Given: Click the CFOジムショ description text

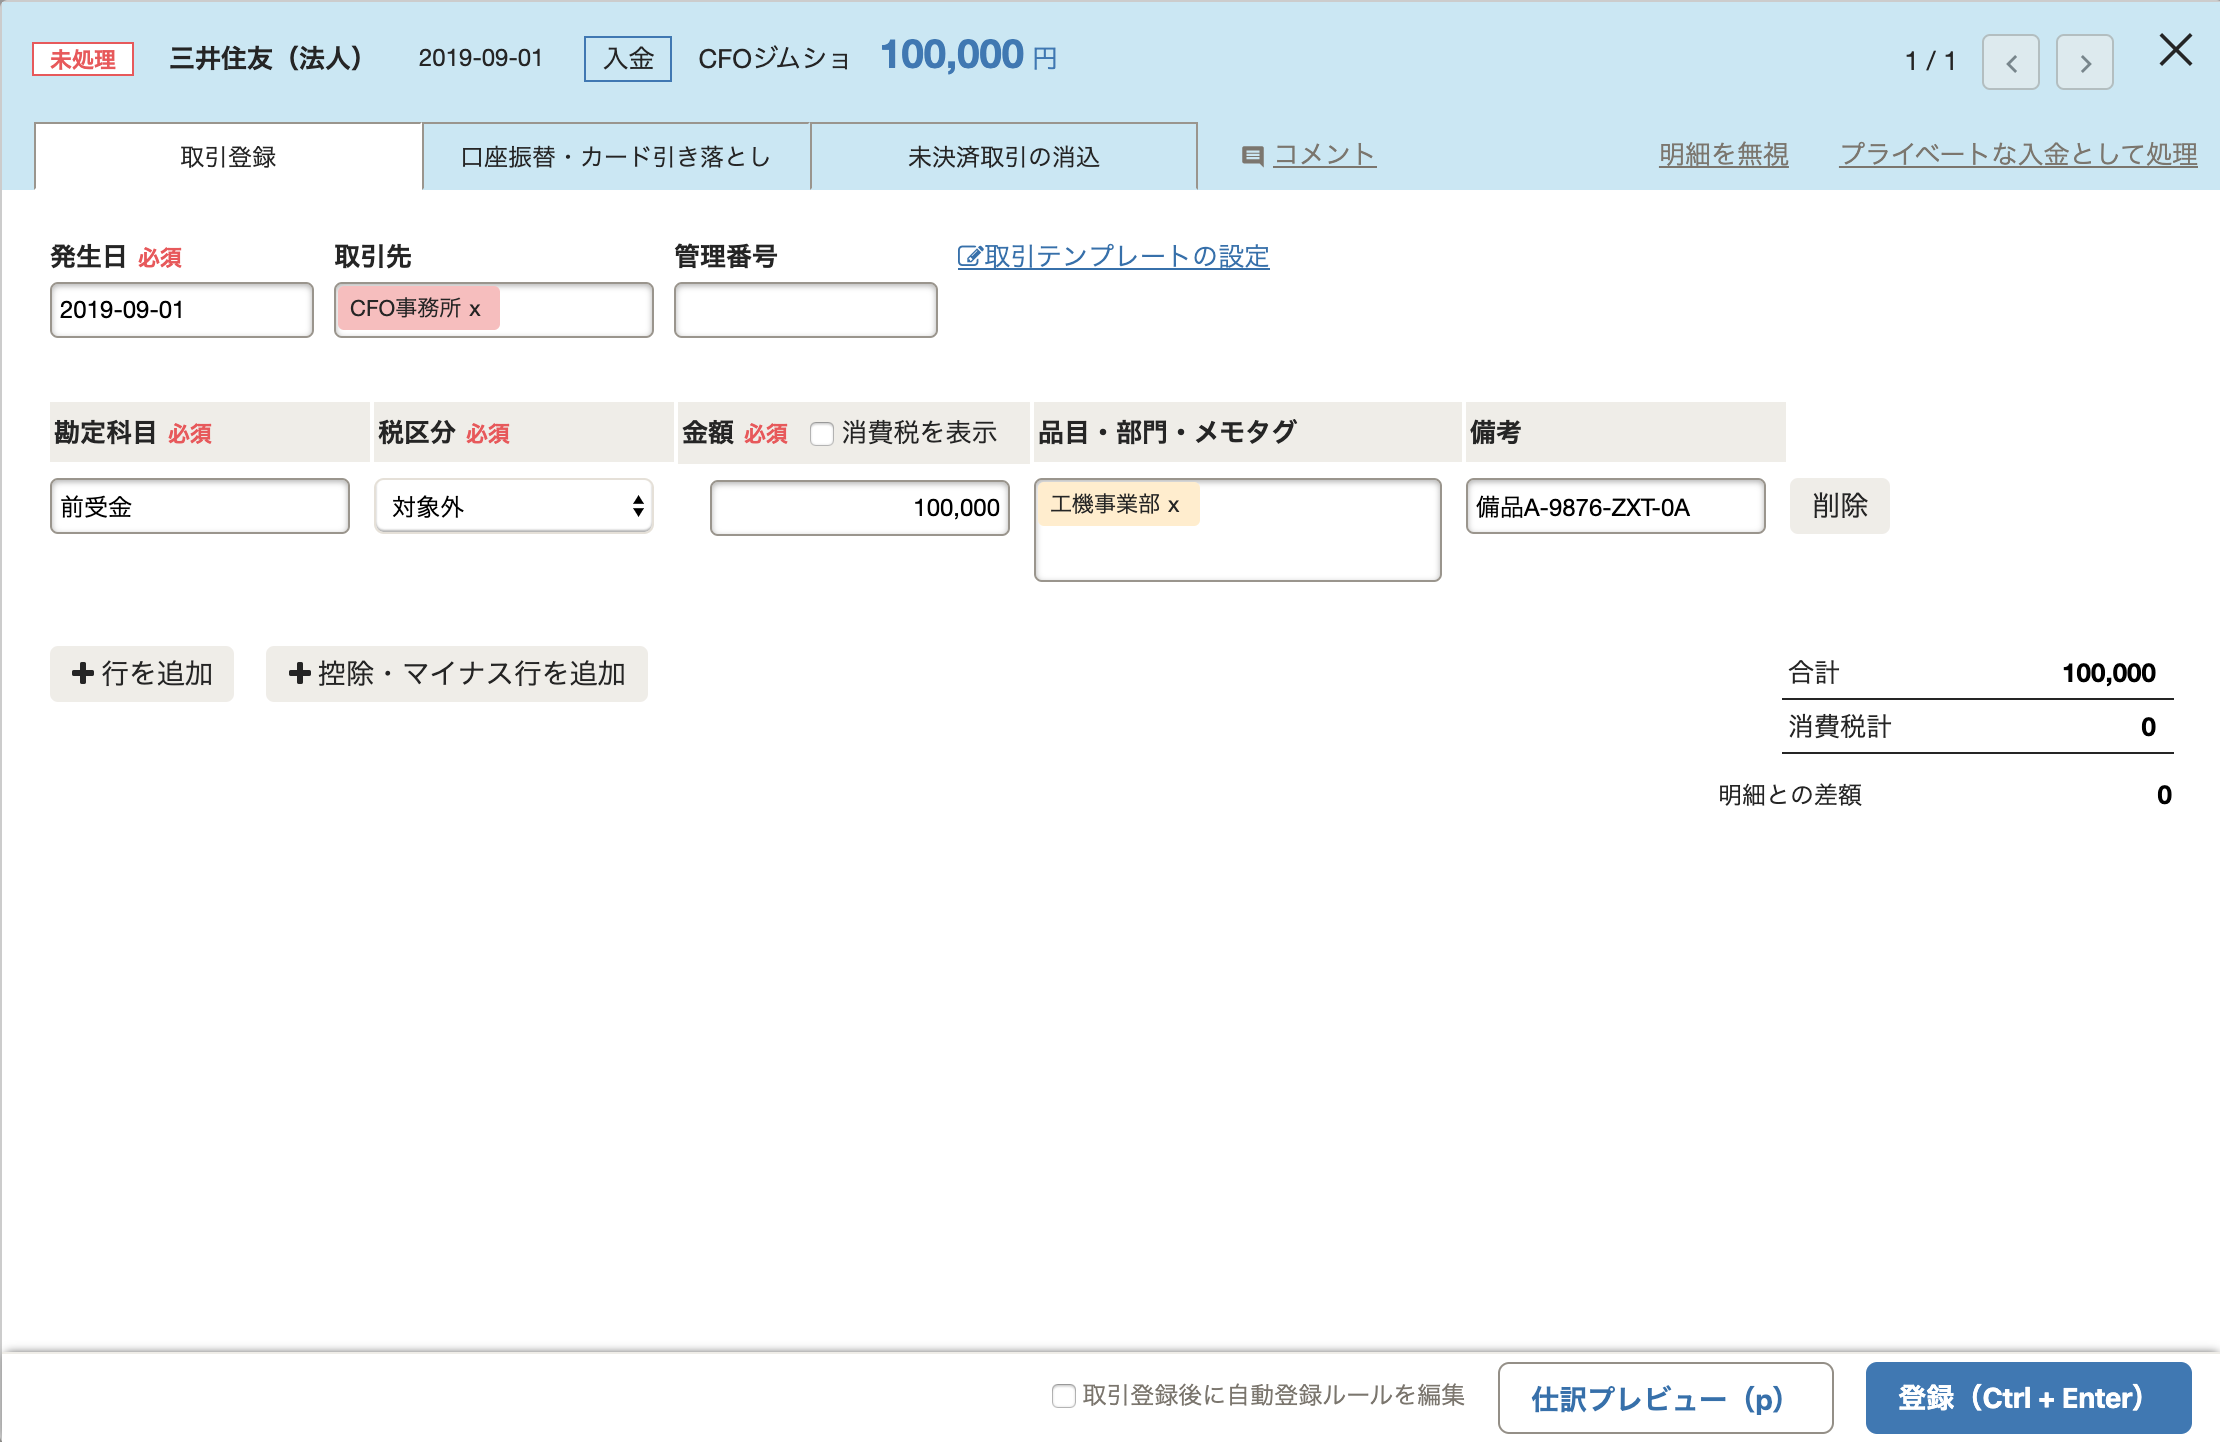Looking at the screenshot, I should [774, 59].
